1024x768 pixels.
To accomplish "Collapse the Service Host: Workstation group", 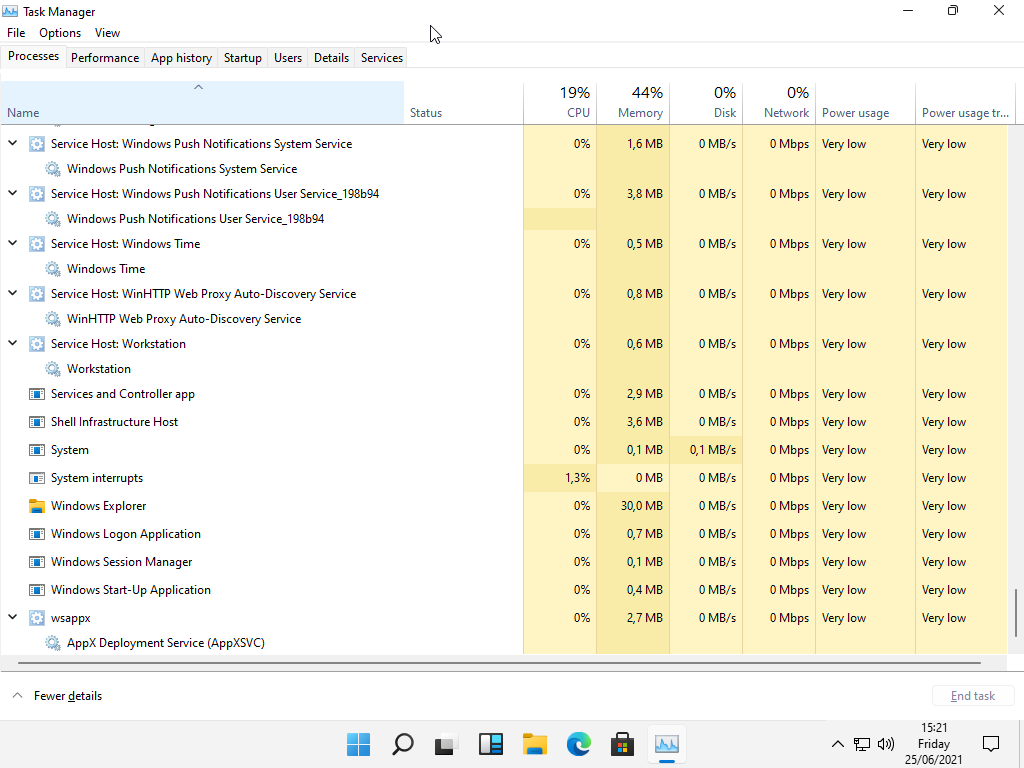I will 13,344.
